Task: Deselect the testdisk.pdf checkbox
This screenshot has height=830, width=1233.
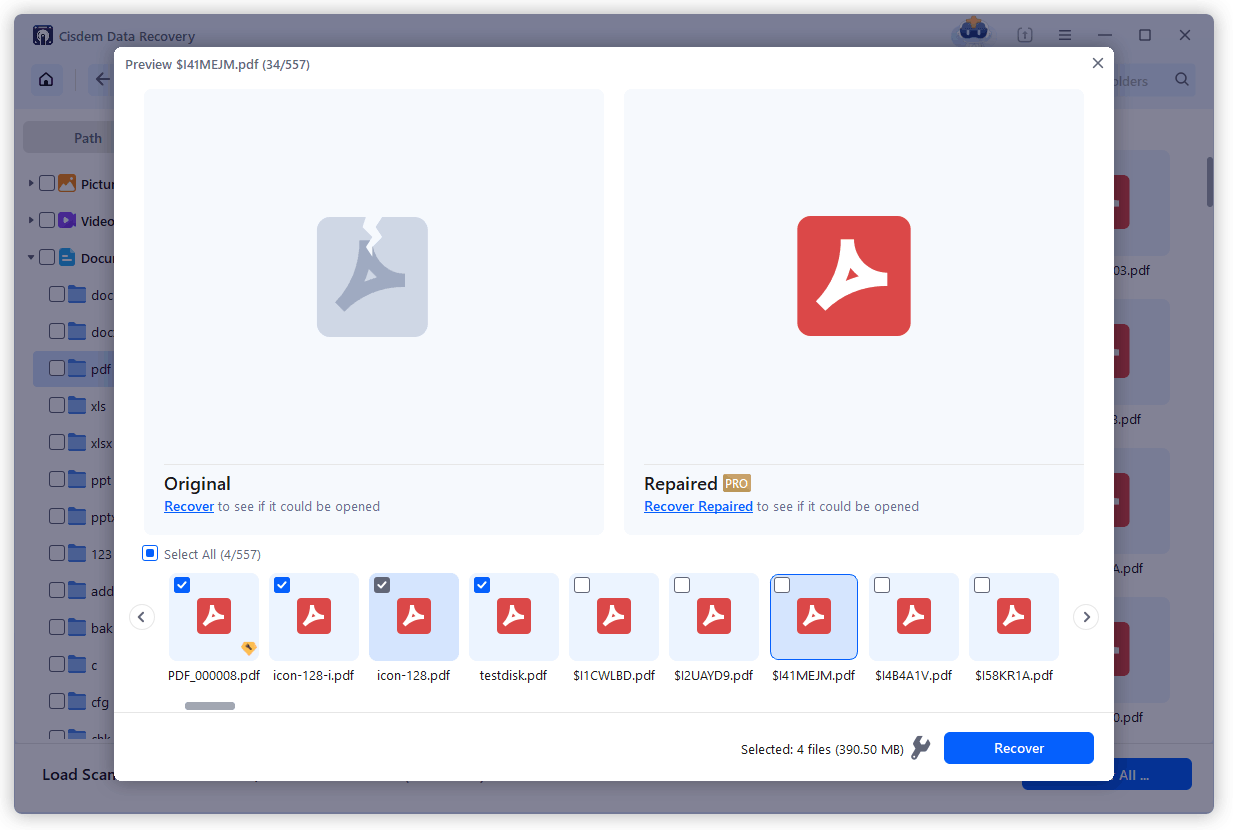Action: [x=481, y=584]
